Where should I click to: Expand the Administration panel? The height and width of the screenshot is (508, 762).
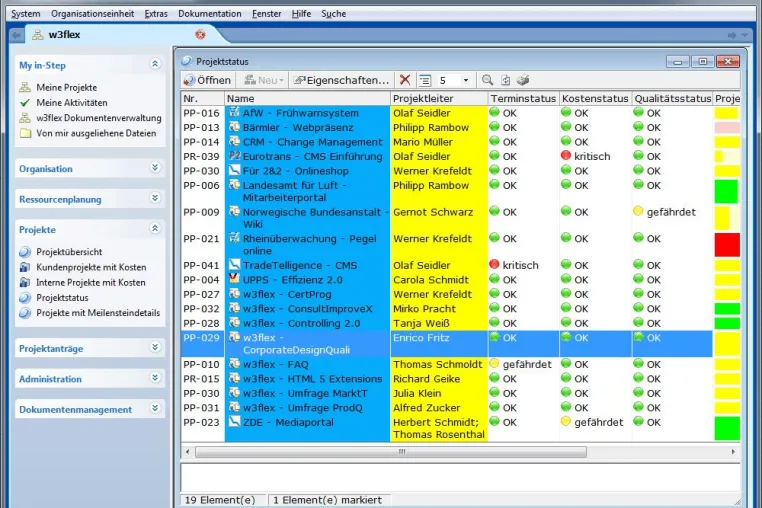(x=155, y=378)
